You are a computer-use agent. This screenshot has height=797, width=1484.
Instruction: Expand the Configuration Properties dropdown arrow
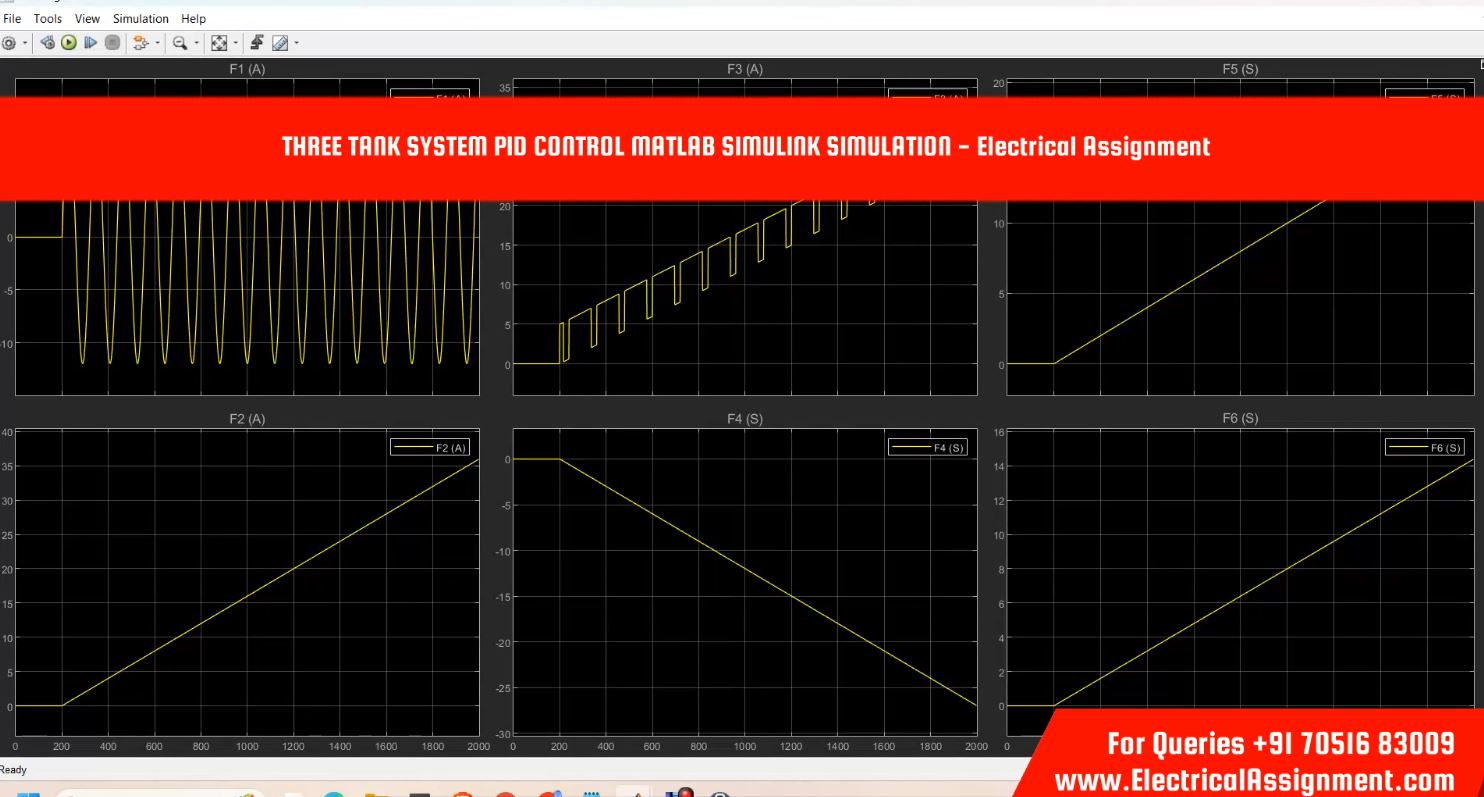[23, 43]
